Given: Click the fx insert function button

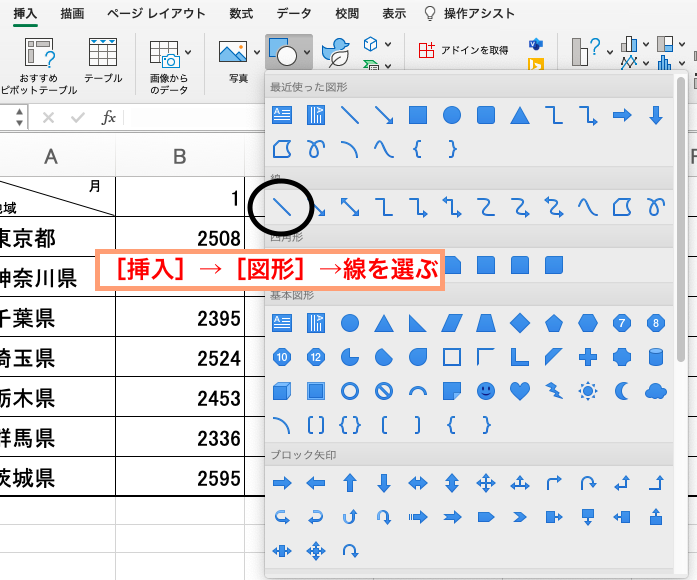Looking at the screenshot, I should tap(108, 118).
